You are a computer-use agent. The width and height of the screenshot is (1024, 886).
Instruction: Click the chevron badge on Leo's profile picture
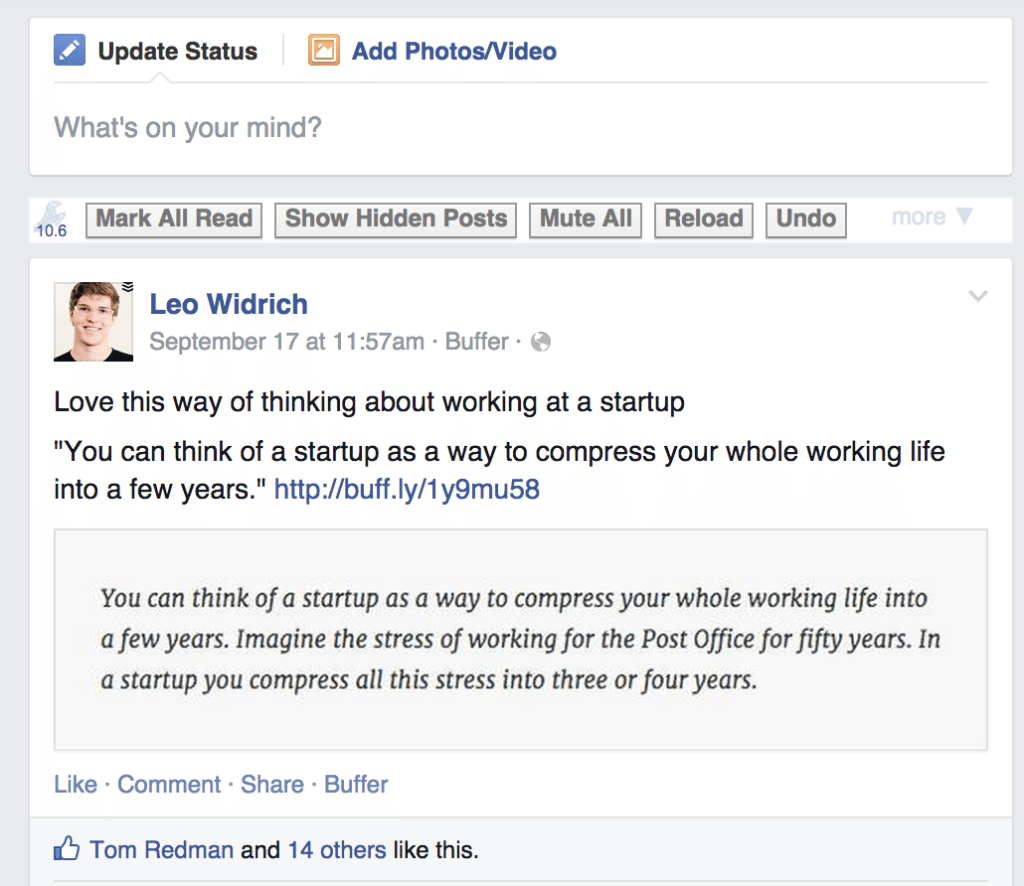[x=126, y=288]
